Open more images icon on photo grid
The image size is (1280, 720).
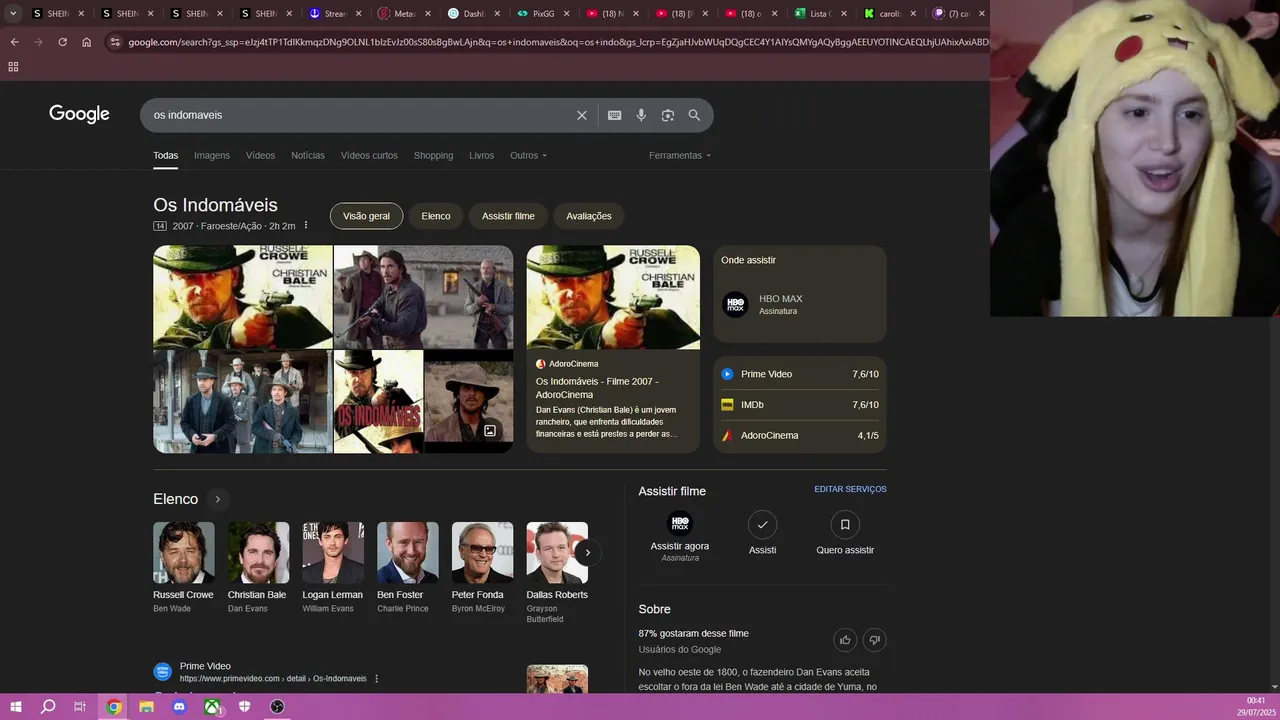click(x=490, y=431)
